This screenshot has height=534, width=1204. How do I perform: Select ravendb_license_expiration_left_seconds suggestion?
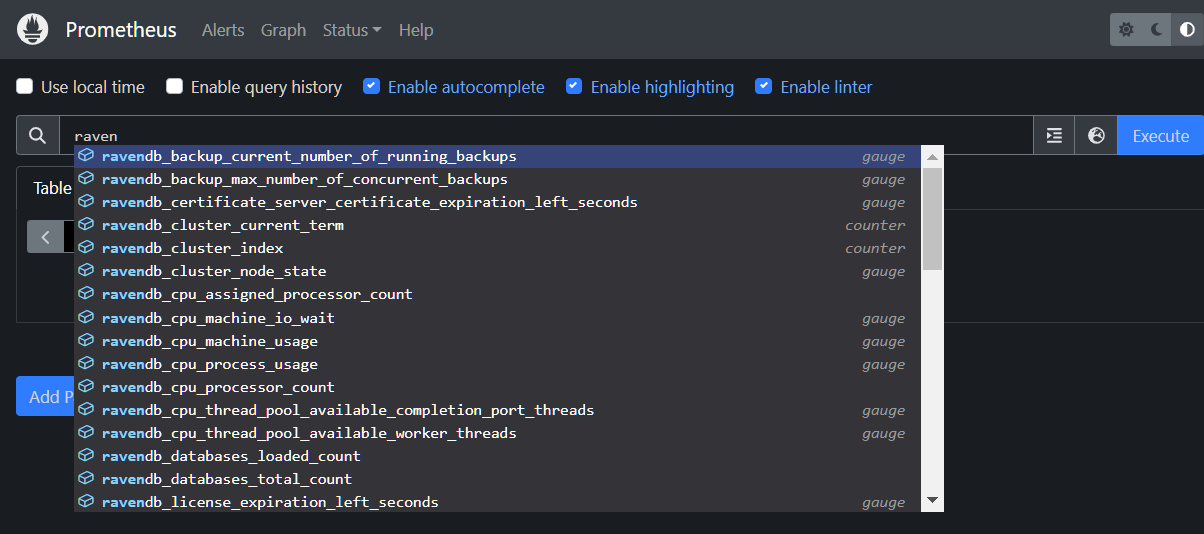point(498,502)
